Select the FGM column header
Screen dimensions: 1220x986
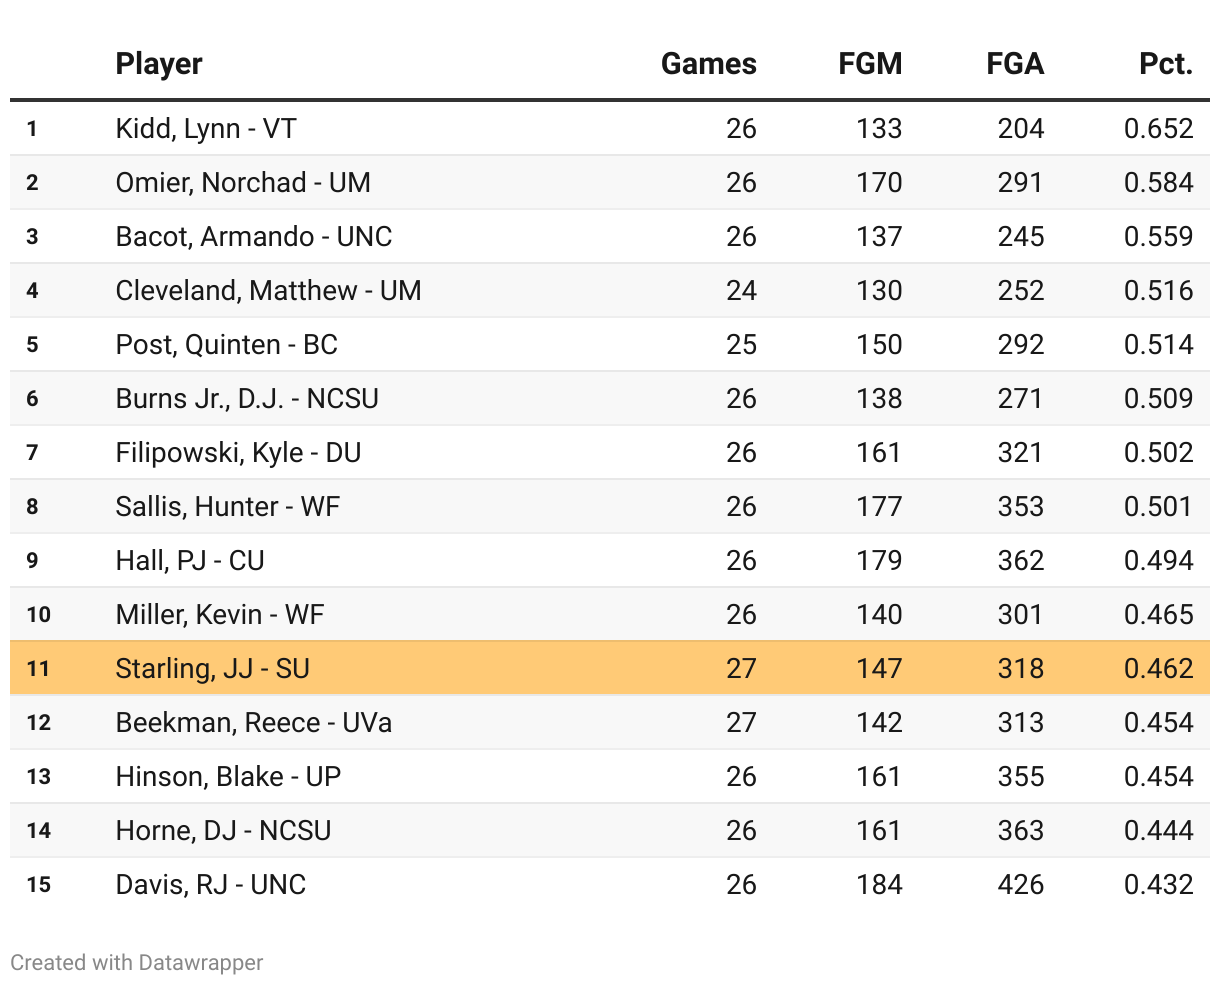point(870,64)
